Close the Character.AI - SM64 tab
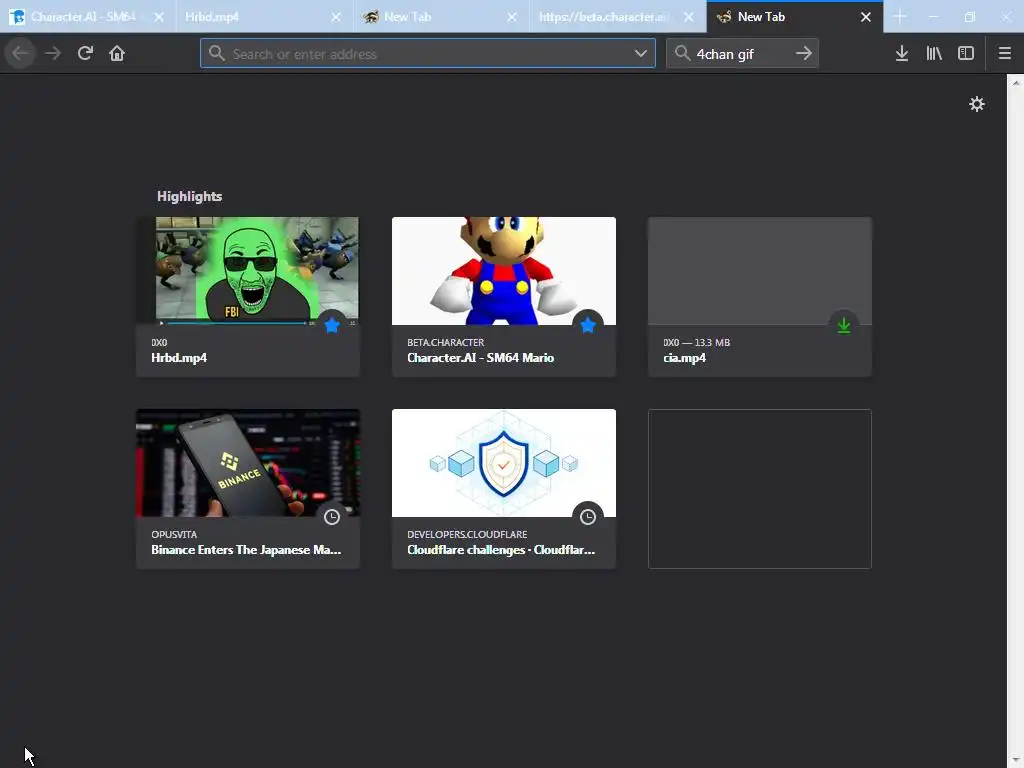 [159, 17]
